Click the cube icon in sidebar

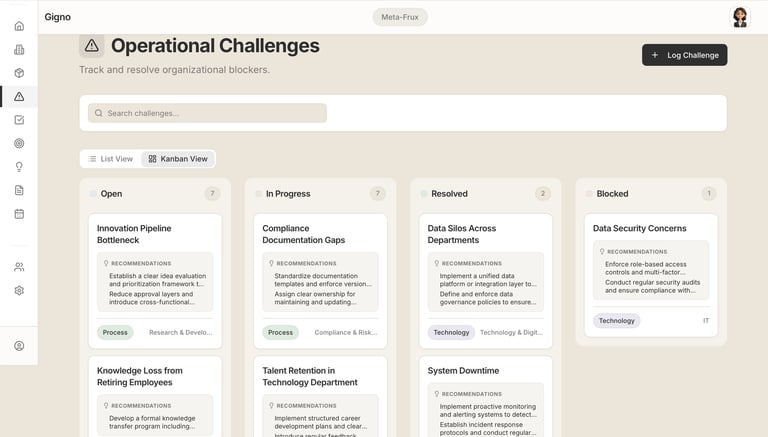click(x=19, y=73)
